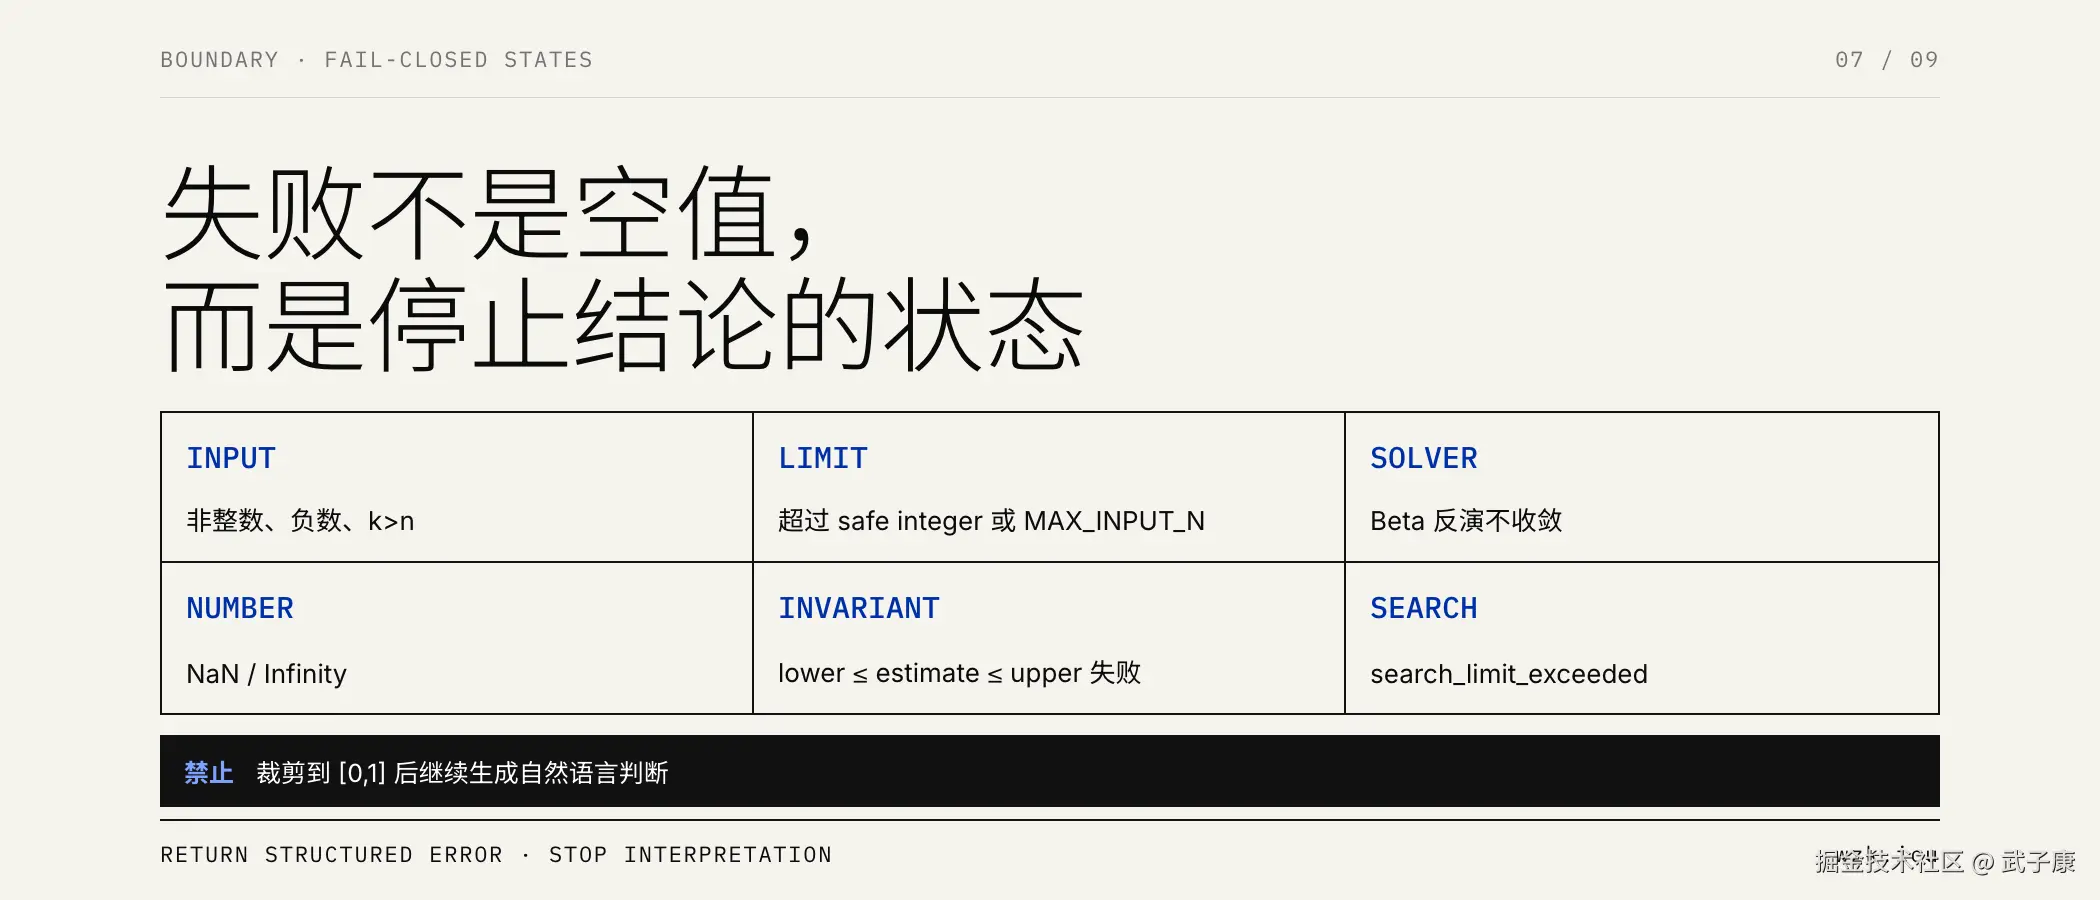Select the SOLVER cell heading

[1423, 458]
